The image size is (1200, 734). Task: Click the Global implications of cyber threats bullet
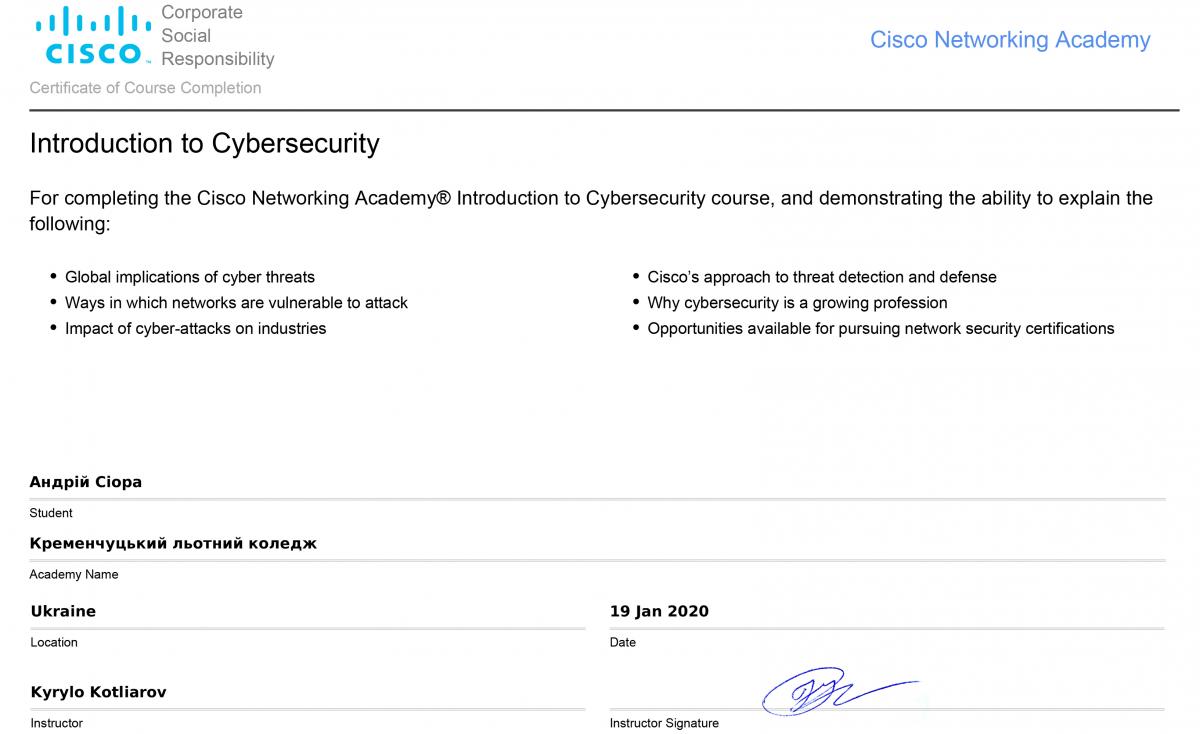(190, 277)
